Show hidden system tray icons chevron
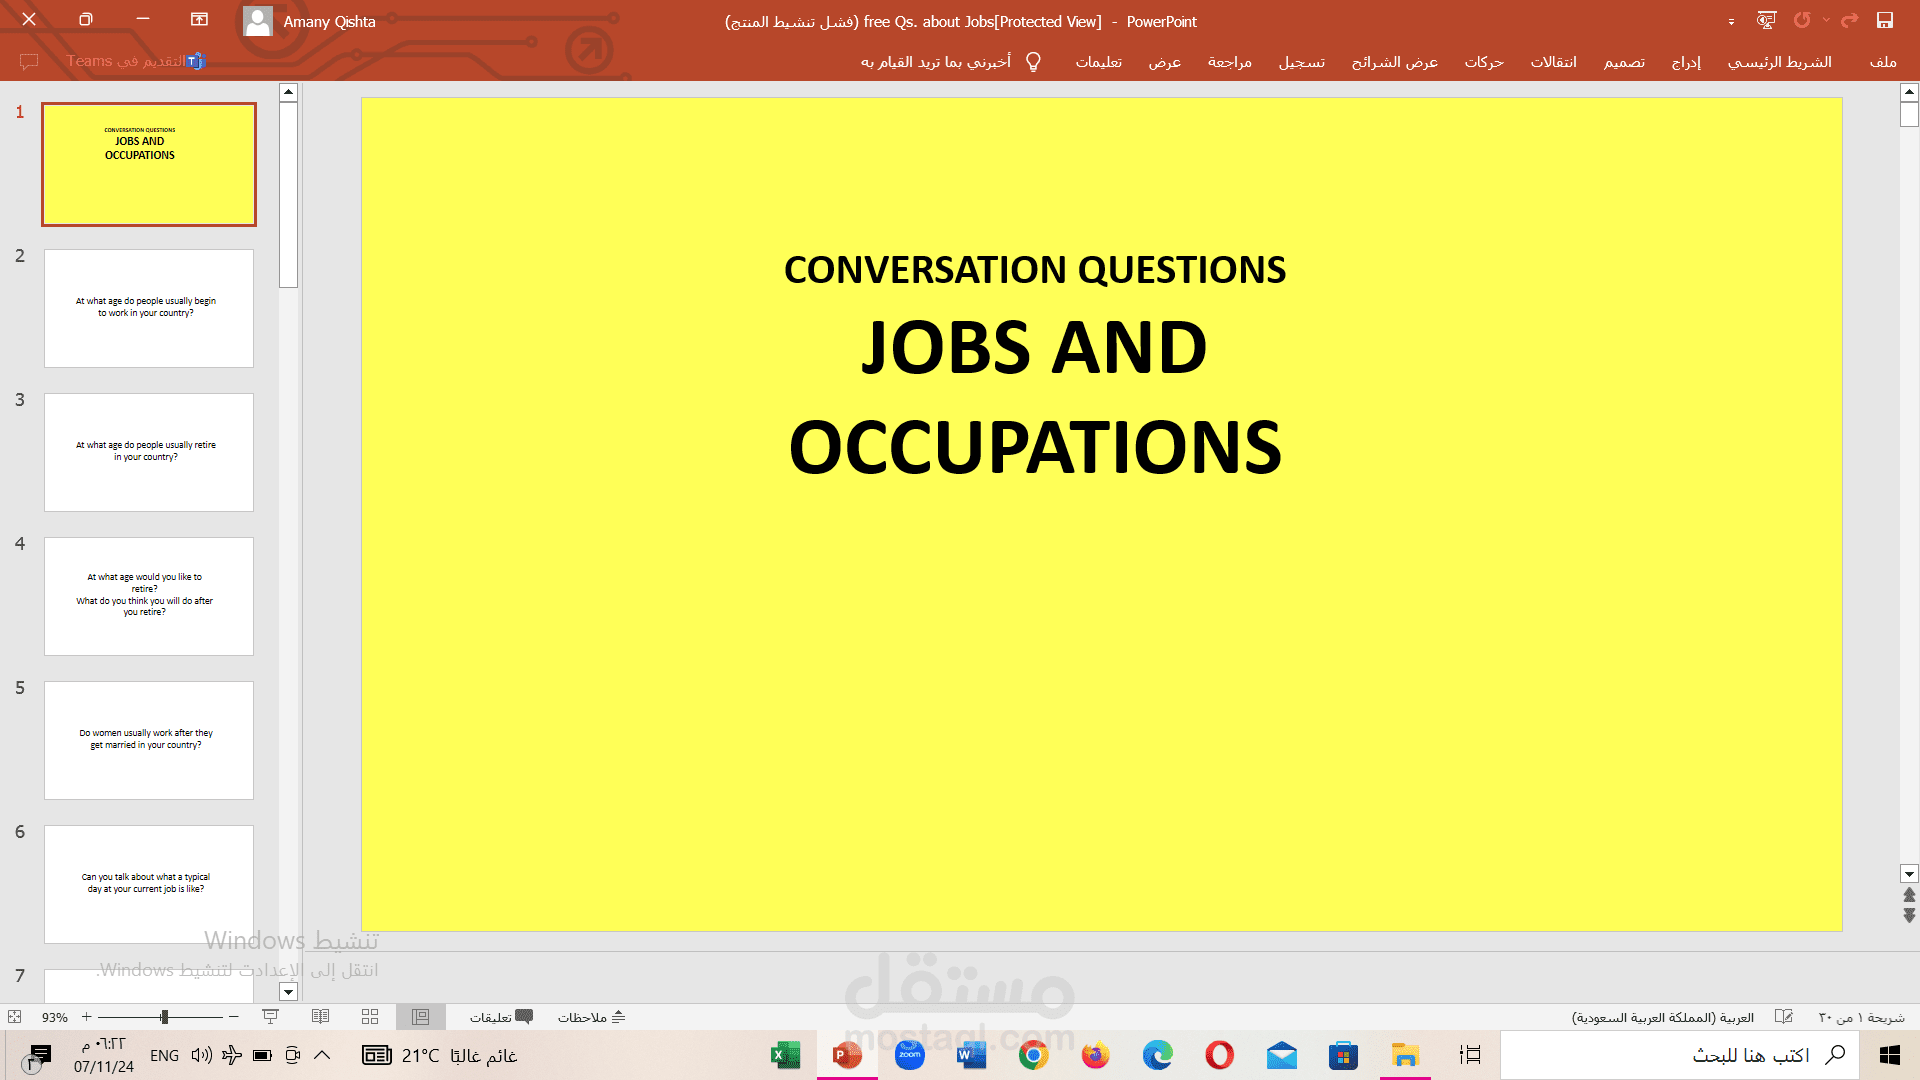Screen dimensions: 1920x1080 tap(322, 1055)
